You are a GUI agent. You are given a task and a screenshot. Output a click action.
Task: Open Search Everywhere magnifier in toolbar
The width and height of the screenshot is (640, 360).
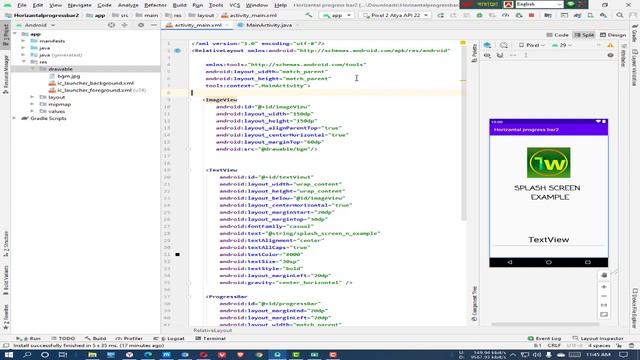pyautogui.click(x=620, y=15)
